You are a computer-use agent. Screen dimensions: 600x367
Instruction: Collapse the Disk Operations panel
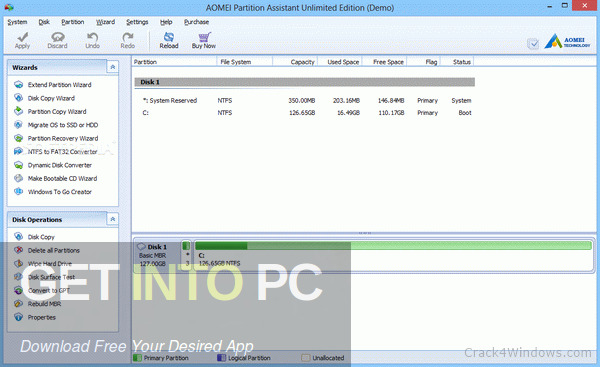pos(112,219)
